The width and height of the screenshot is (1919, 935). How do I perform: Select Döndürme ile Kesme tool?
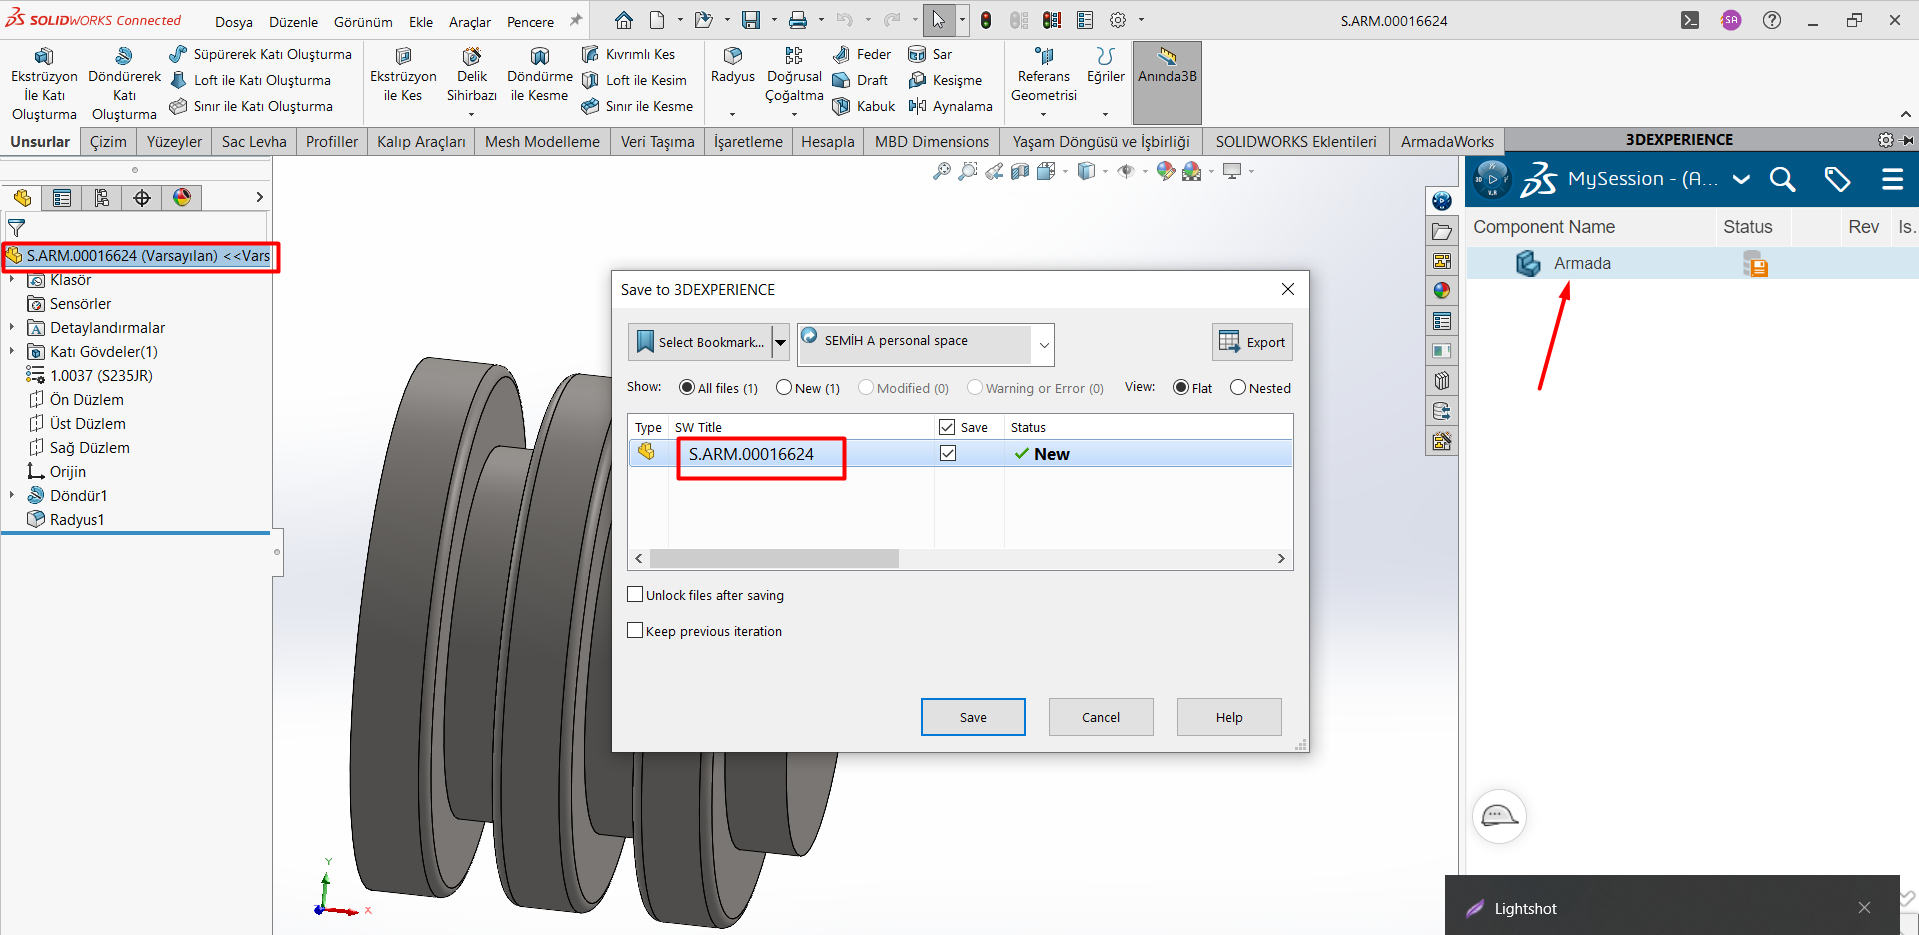540,75
